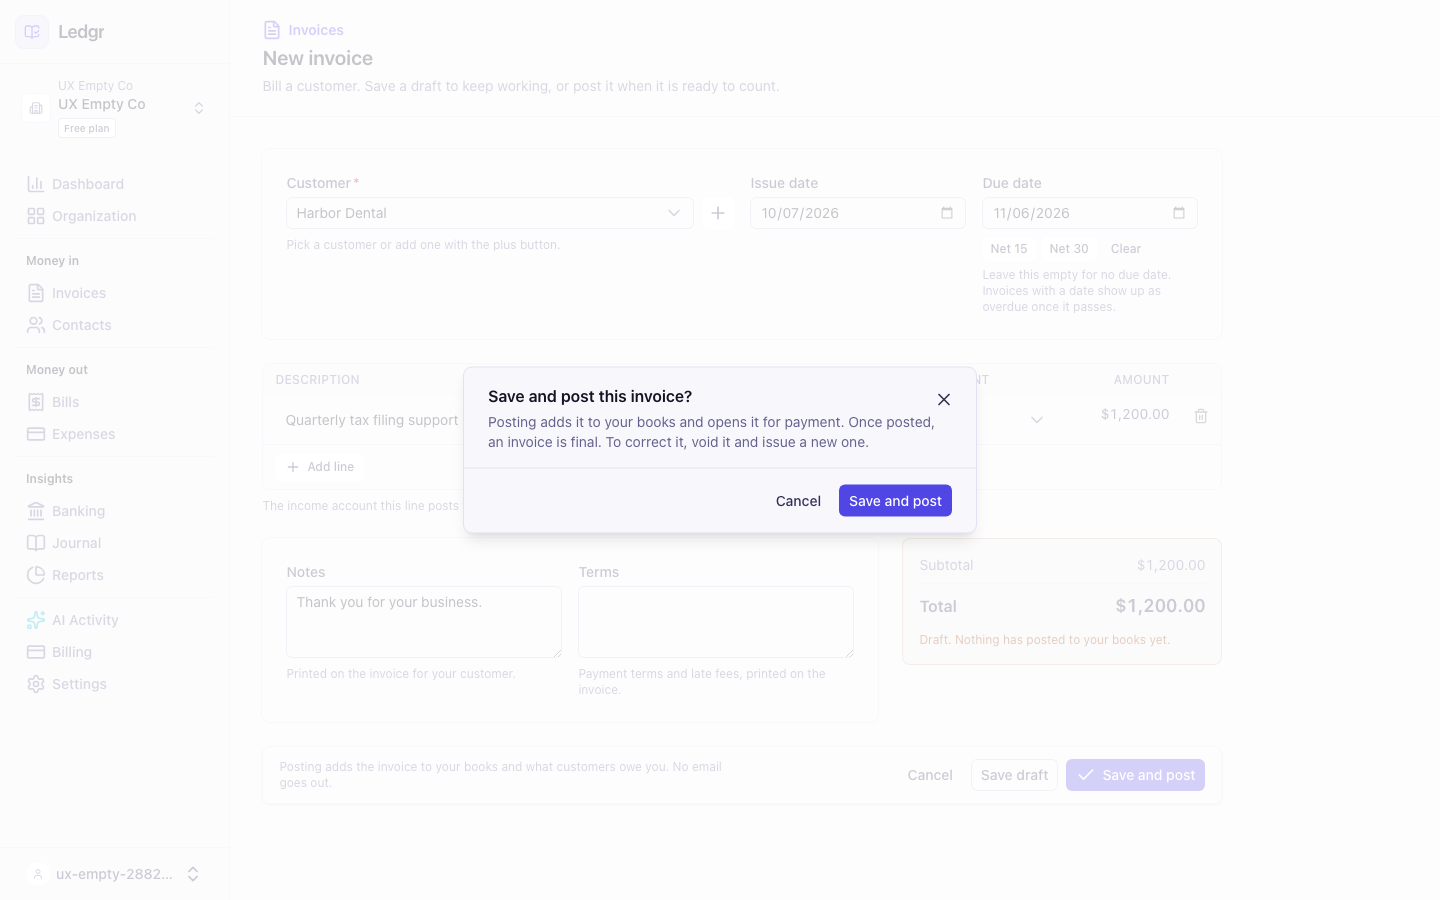Set due date to Net 30

click(x=1069, y=249)
